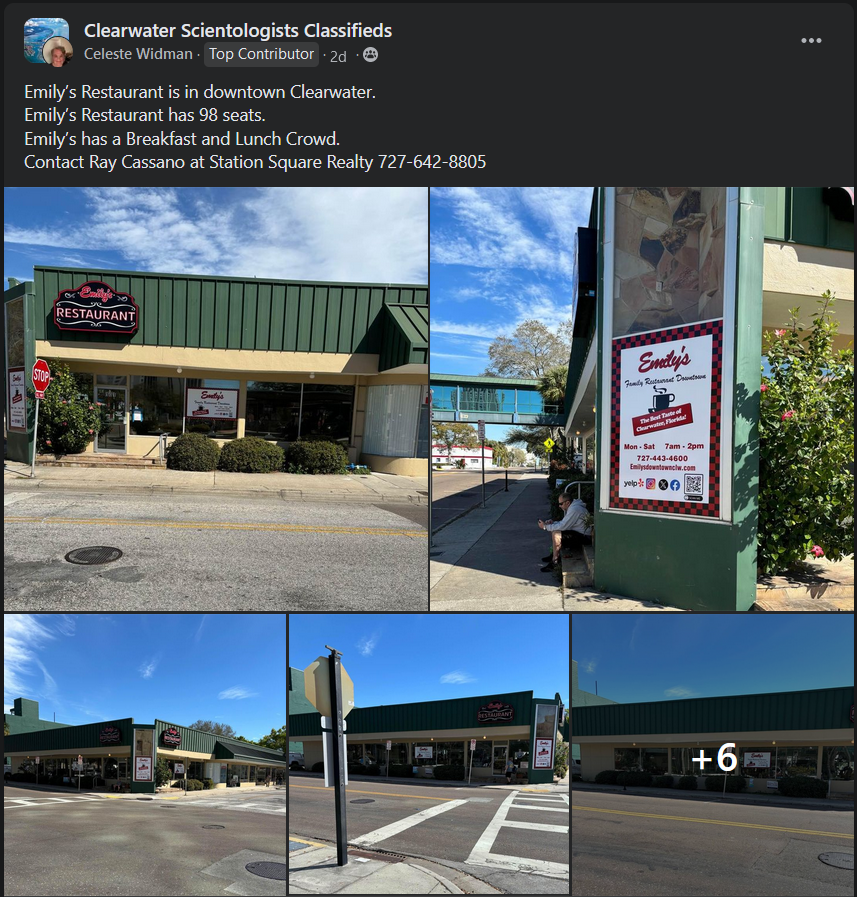This screenshot has width=857, height=897.
Task: Open the Clearwater Scientologists Classifieds group link
Action: tap(238, 30)
